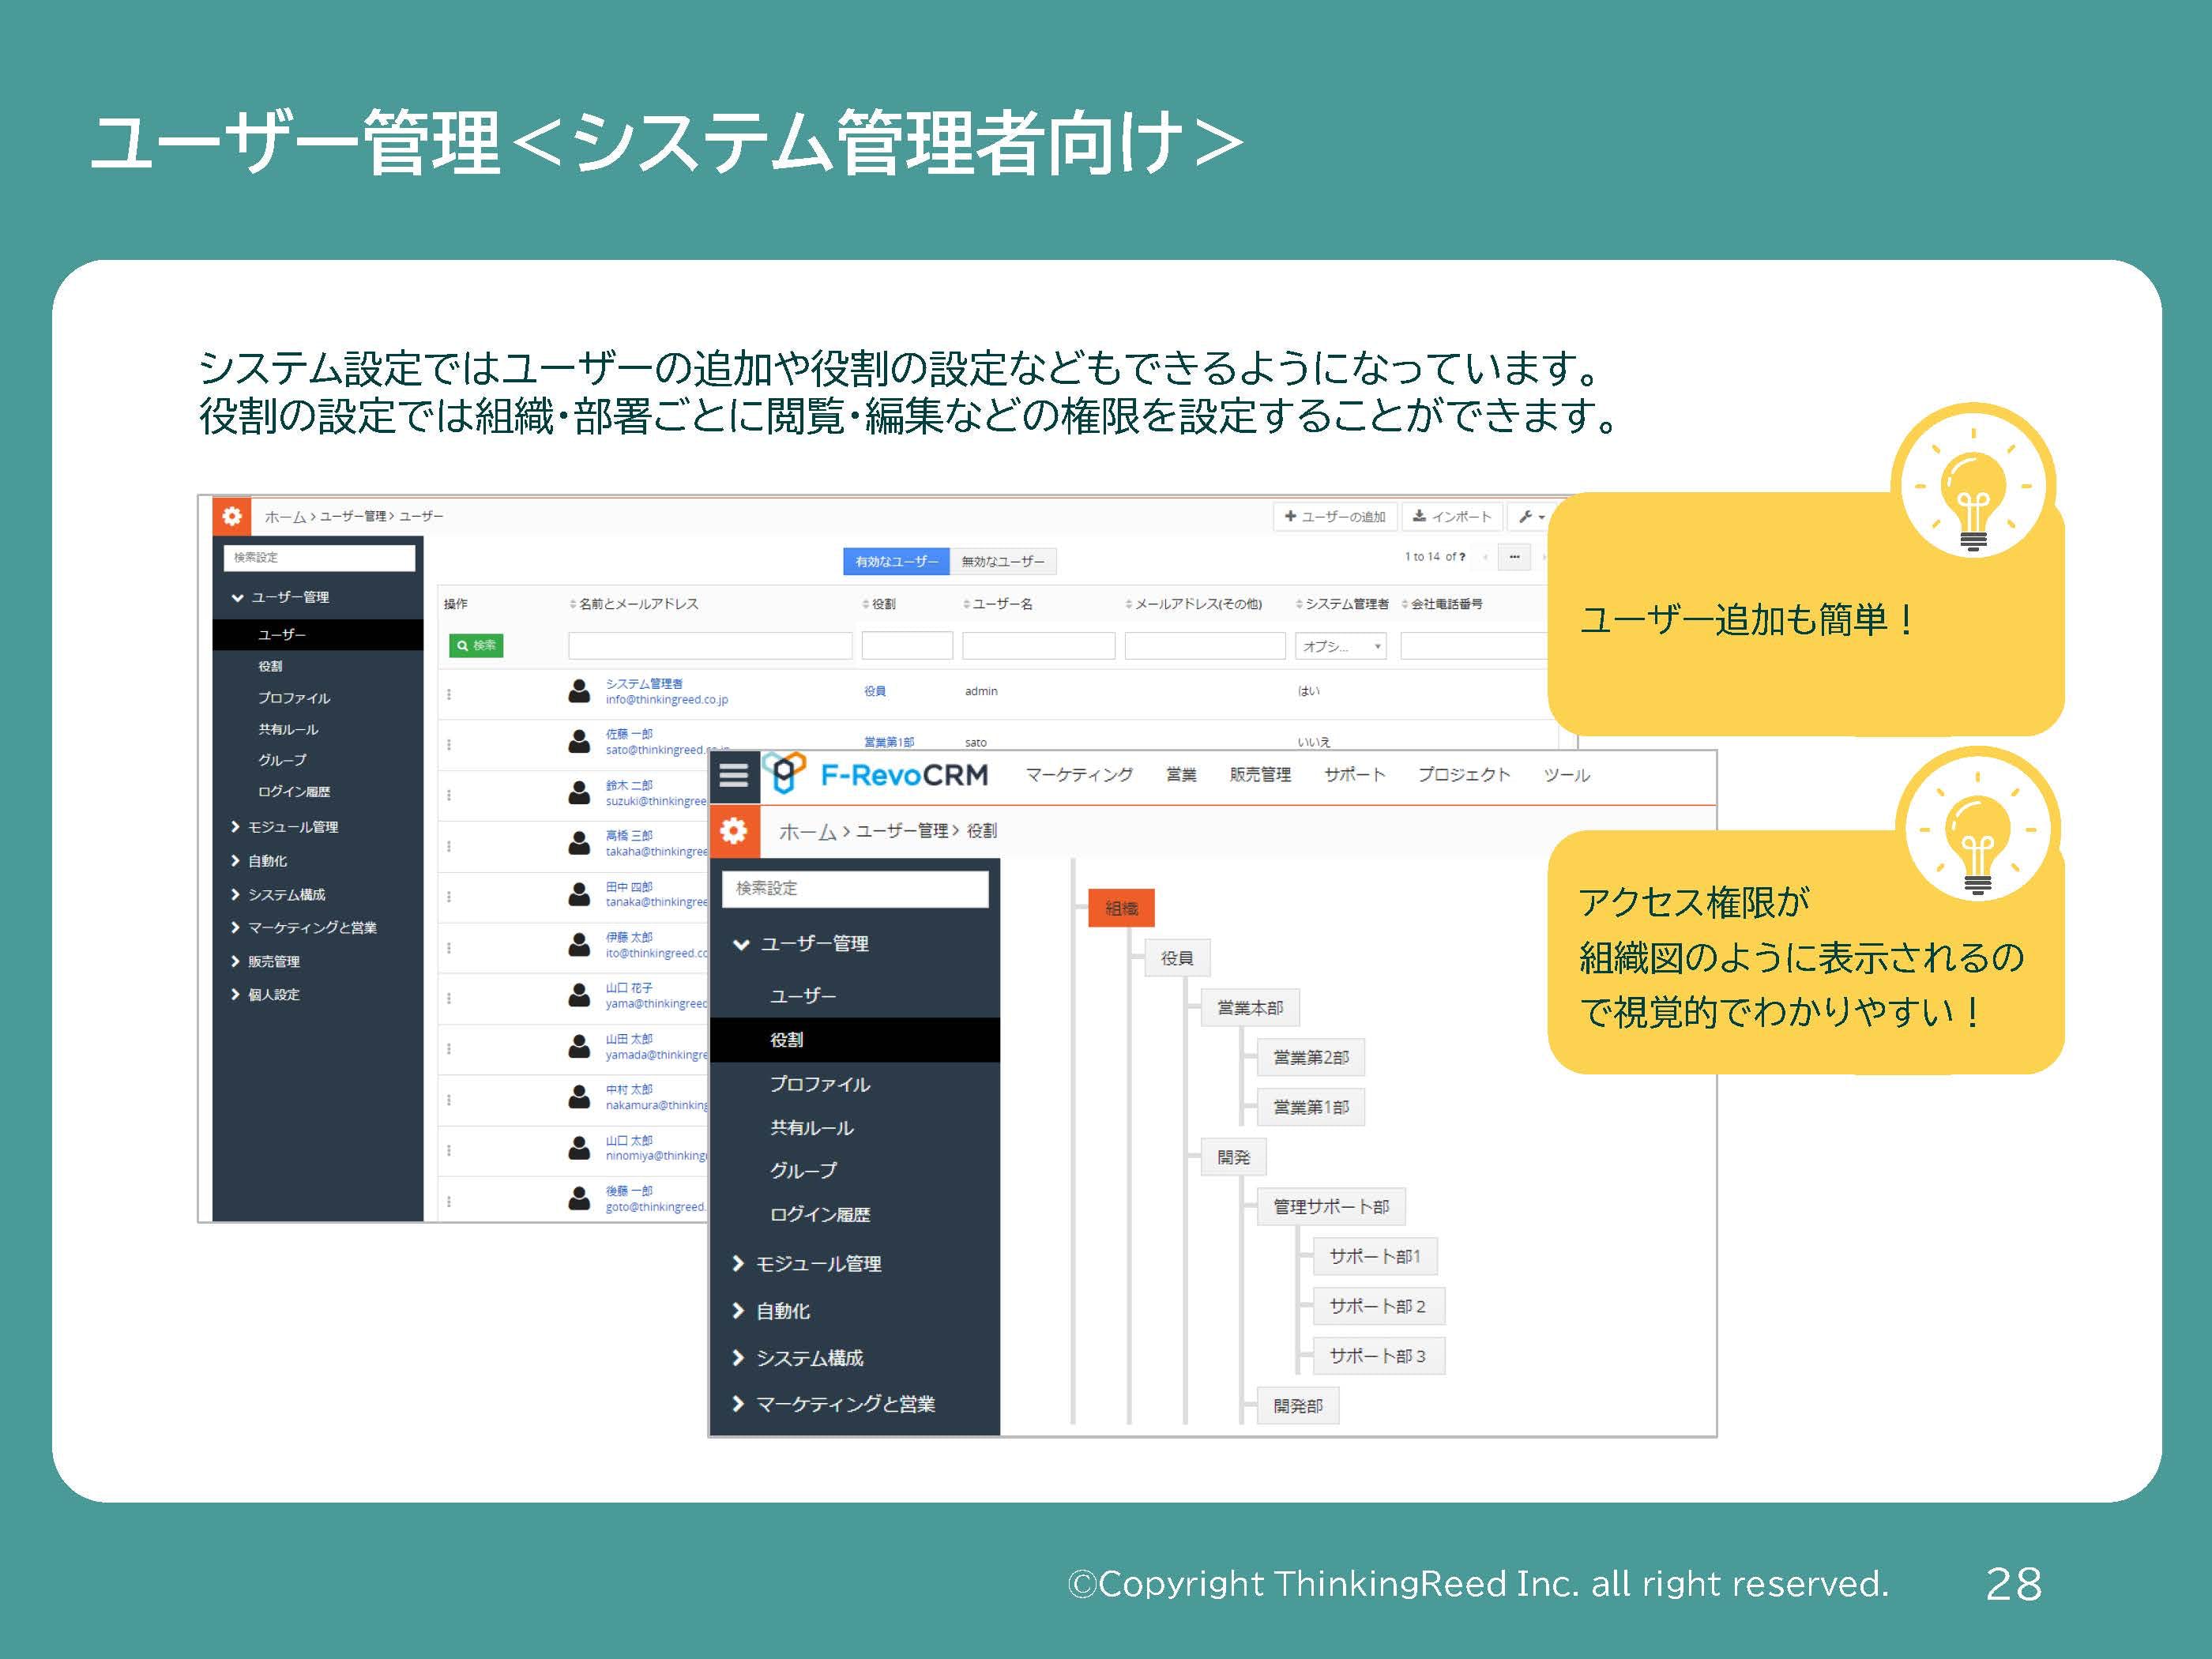Click the ellipsis pagination button near 1 to 14
Viewport: 2212px width, 1659px height.
1514,557
